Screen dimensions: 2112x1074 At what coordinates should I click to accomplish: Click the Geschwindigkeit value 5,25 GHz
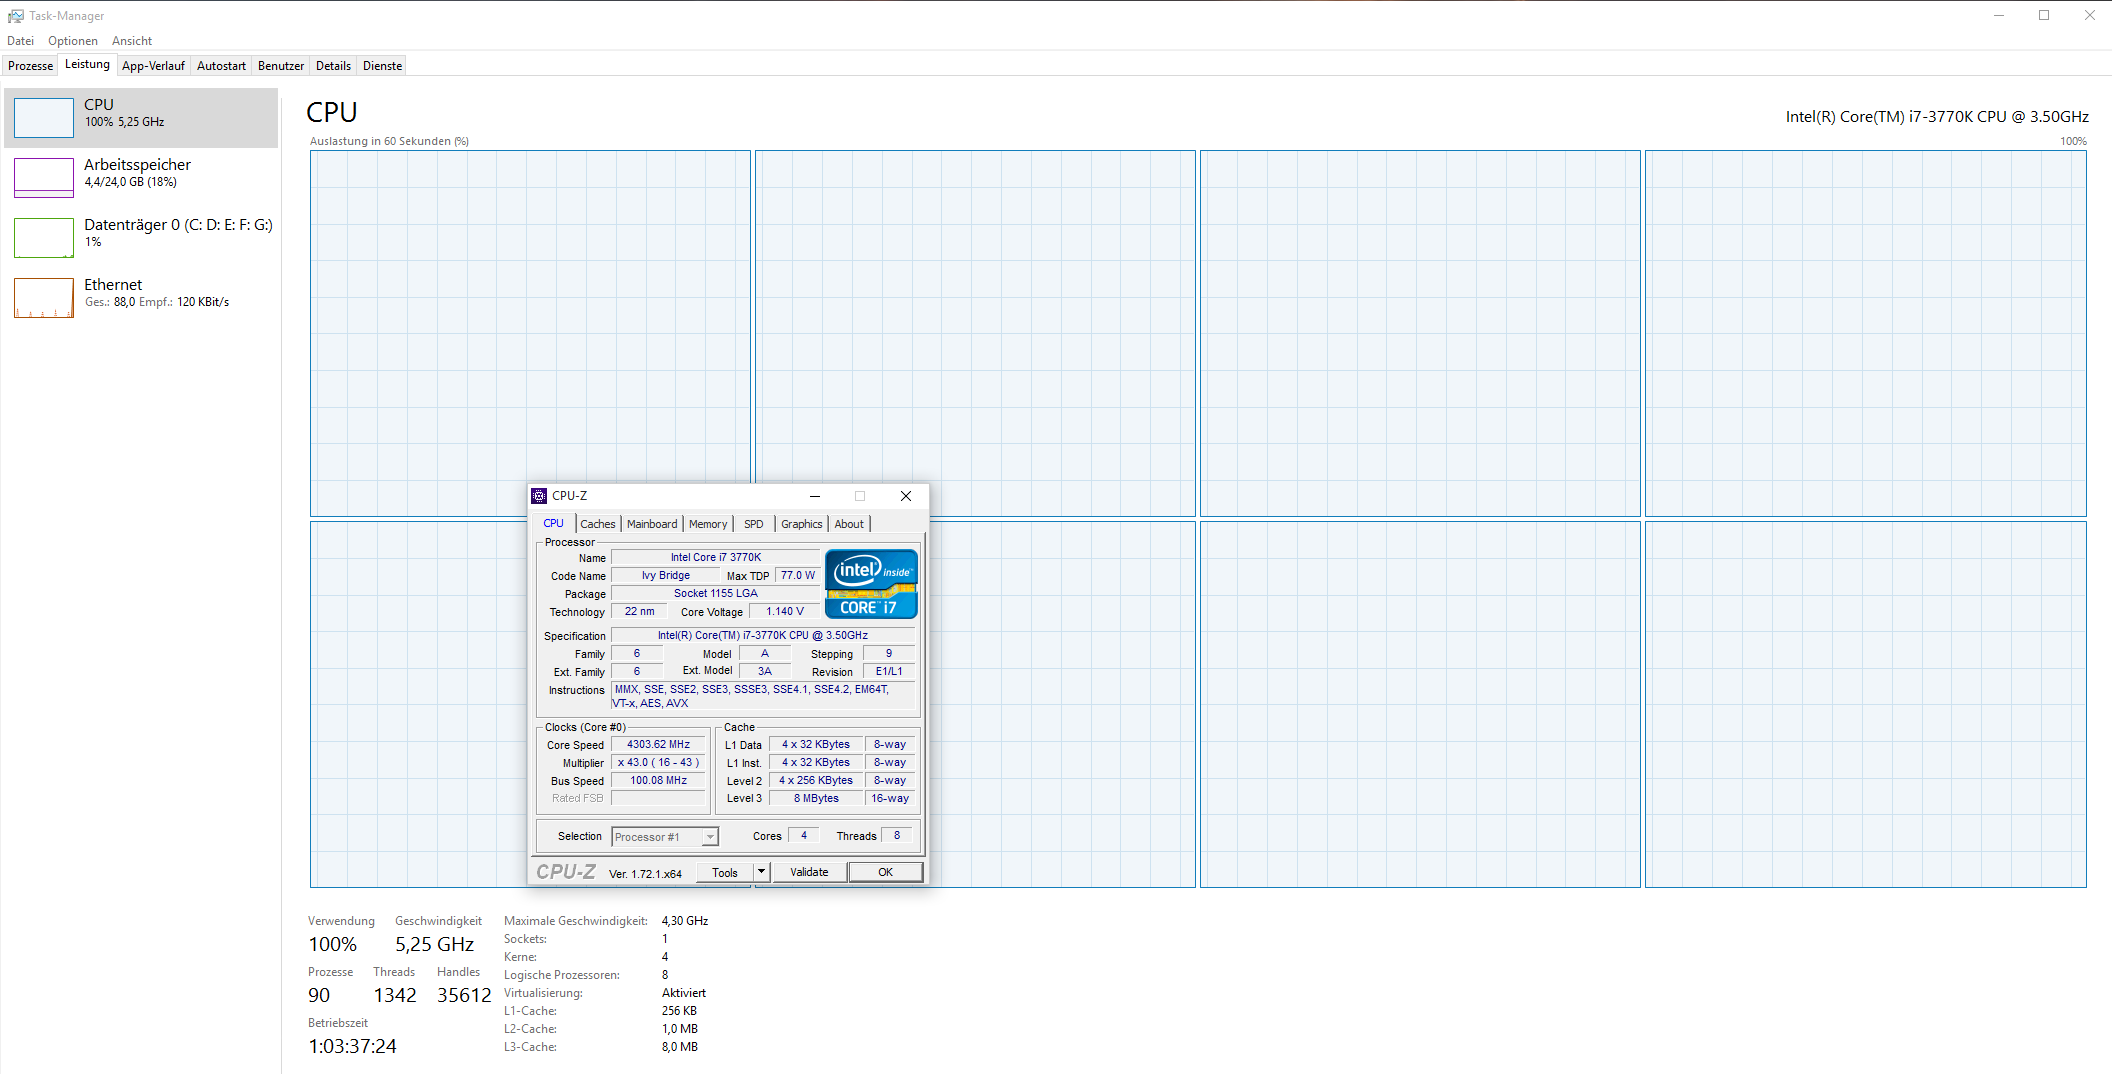click(434, 945)
